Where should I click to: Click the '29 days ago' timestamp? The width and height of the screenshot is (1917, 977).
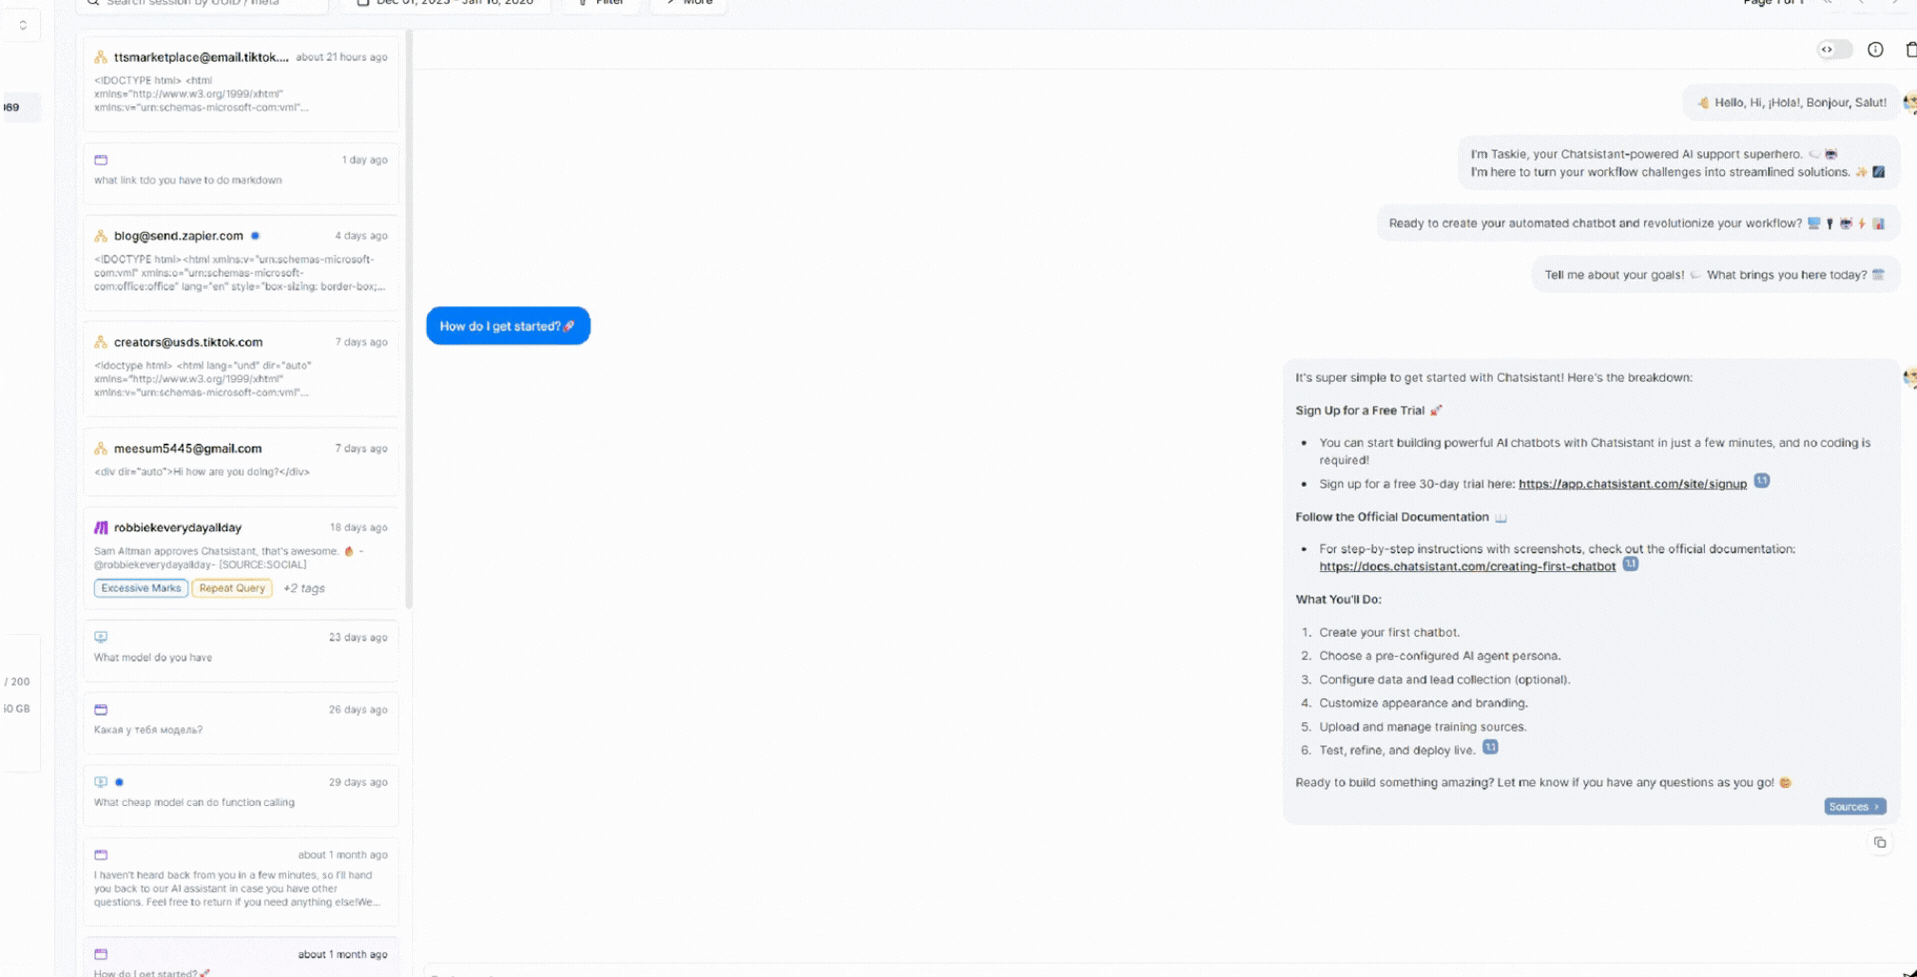358,782
